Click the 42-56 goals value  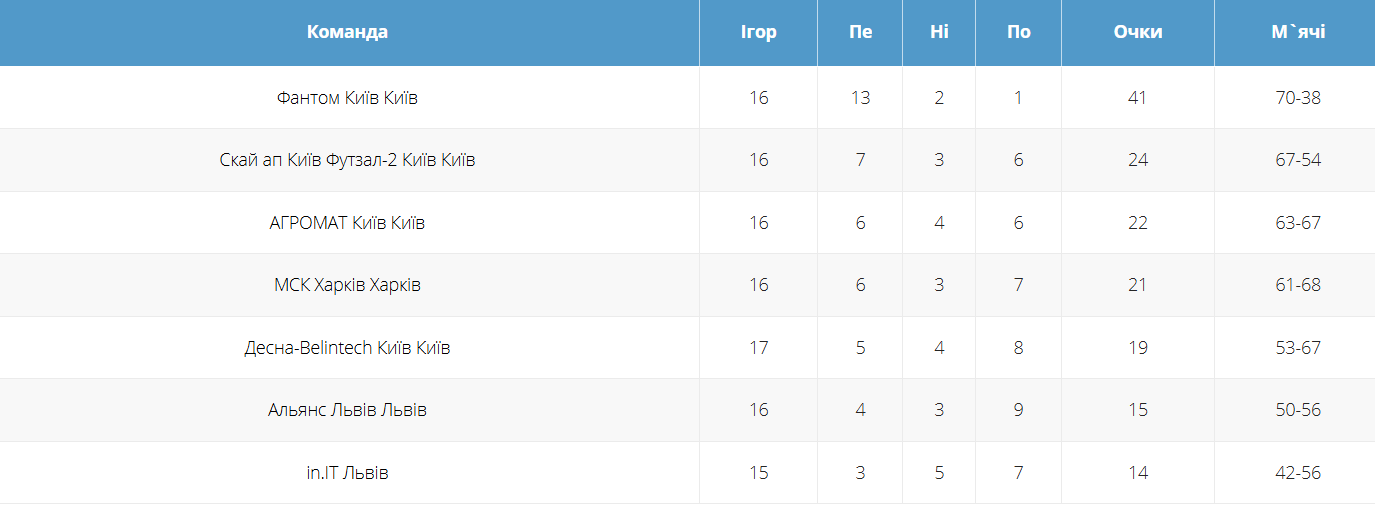point(1298,473)
